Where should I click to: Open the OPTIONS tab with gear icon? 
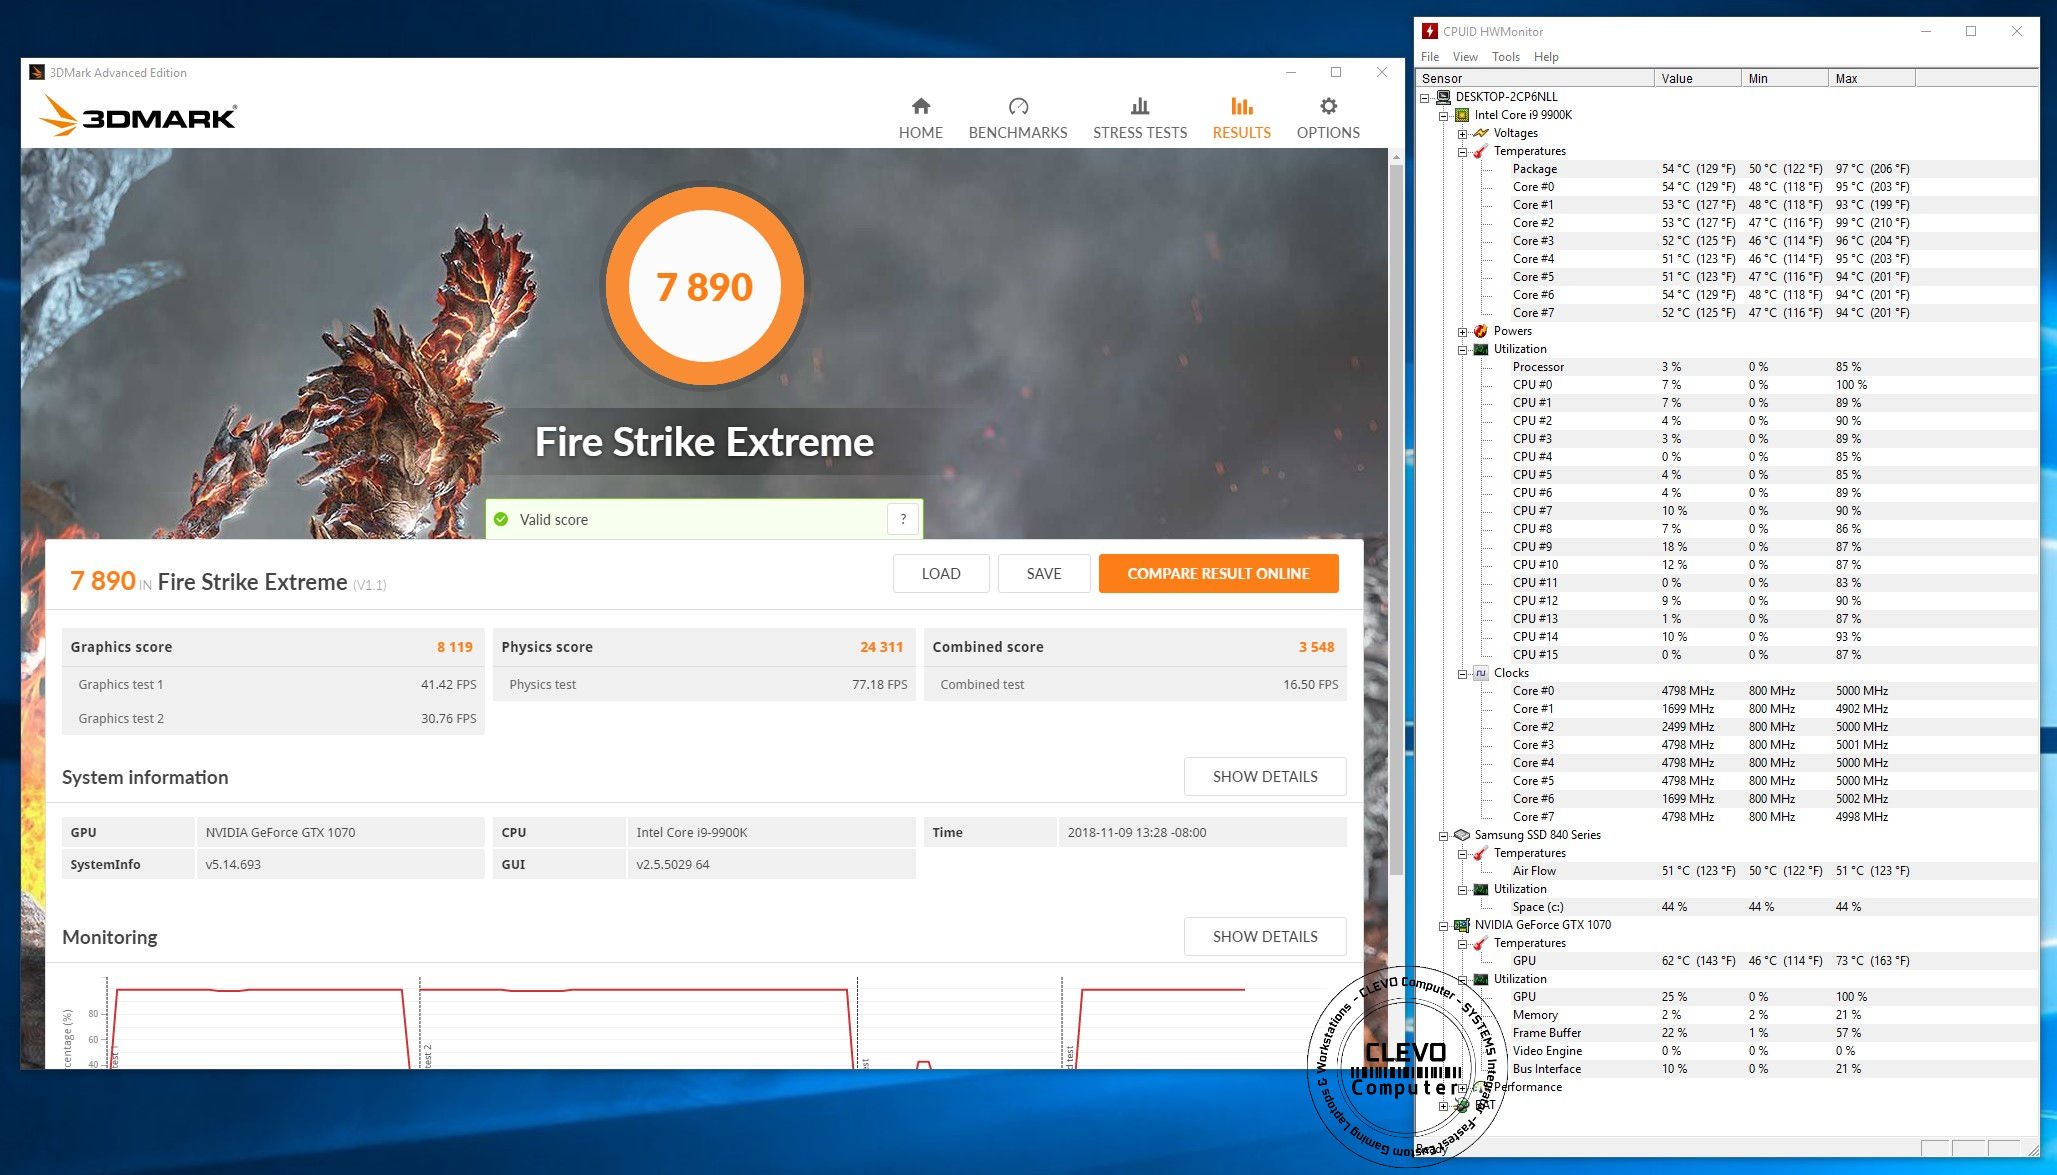(1327, 119)
